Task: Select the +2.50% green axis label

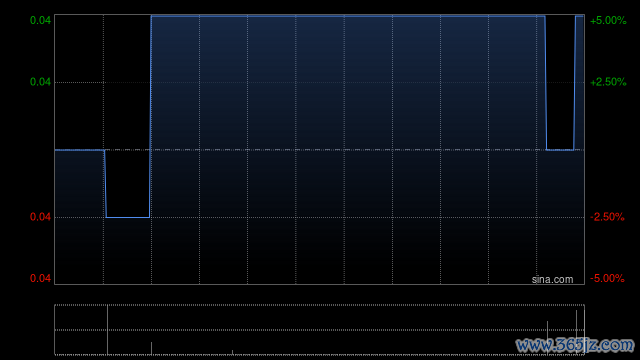Action: point(608,82)
